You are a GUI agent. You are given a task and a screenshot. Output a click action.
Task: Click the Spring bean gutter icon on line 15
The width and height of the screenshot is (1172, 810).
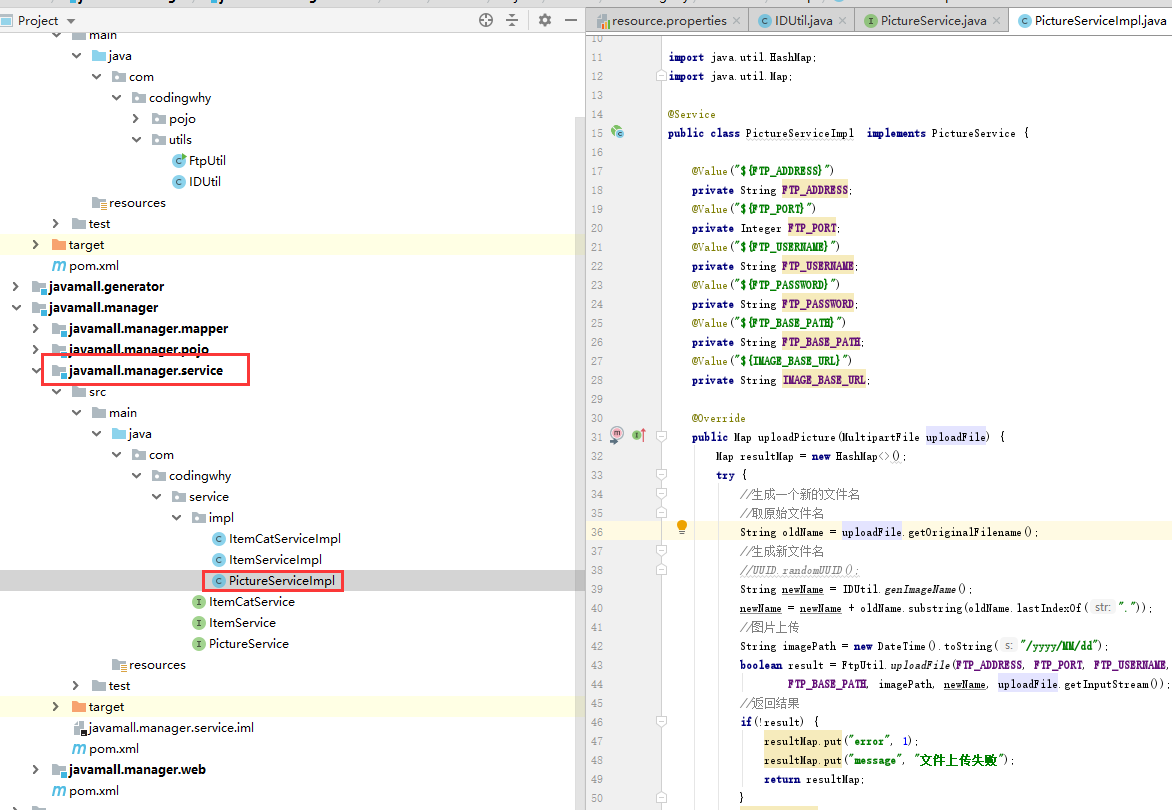[618, 132]
